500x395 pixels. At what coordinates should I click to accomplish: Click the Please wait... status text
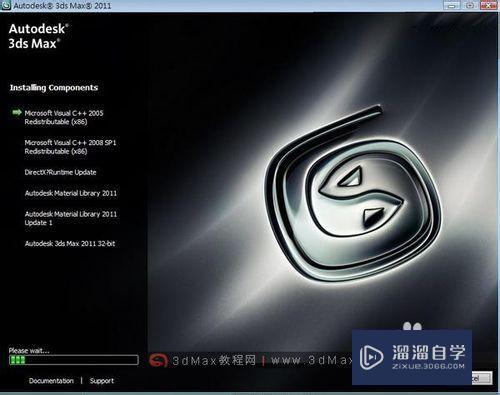(29, 350)
